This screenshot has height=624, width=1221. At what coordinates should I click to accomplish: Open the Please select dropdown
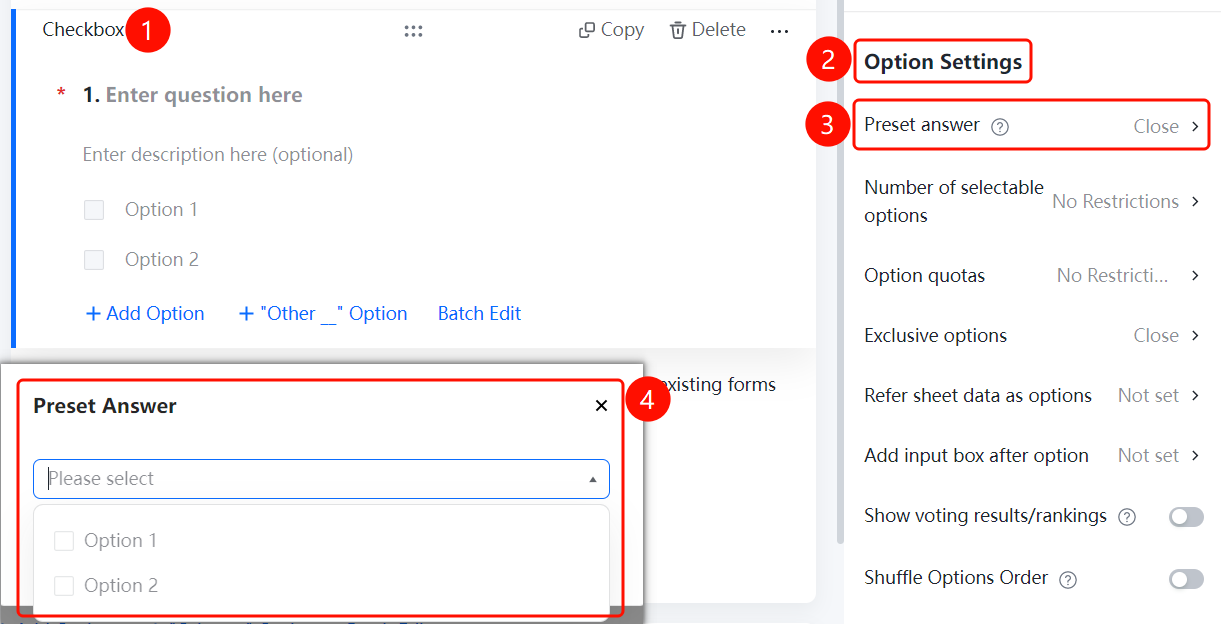321,479
